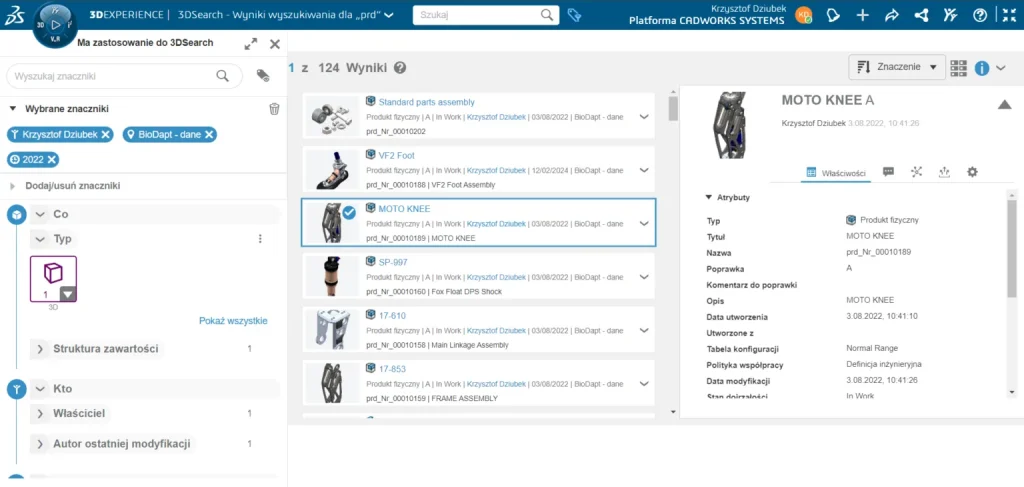1024x487 pixels.
Task: Open the KD user avatar menu
Action: 803,15
